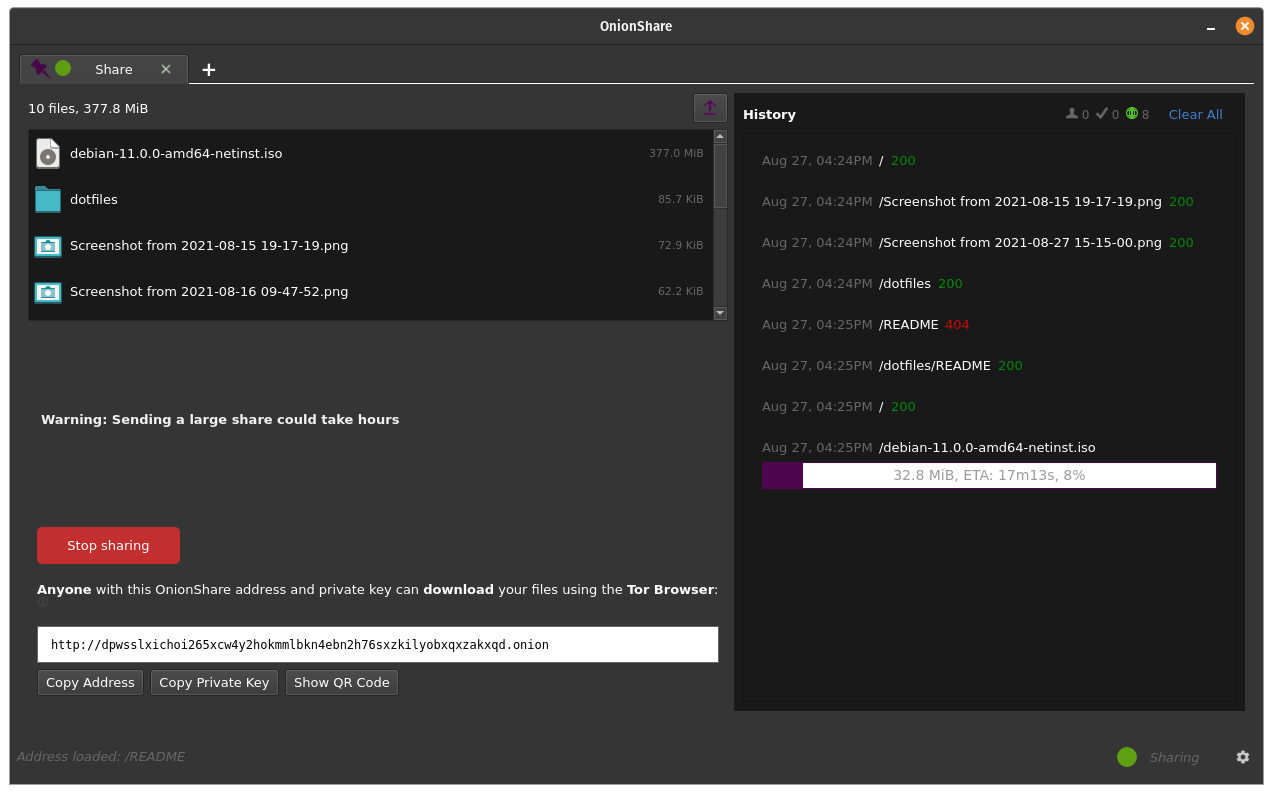Click the 09-47-52 screenshot image icon
The image size is (1273, 794).
[x=48, y=292]
